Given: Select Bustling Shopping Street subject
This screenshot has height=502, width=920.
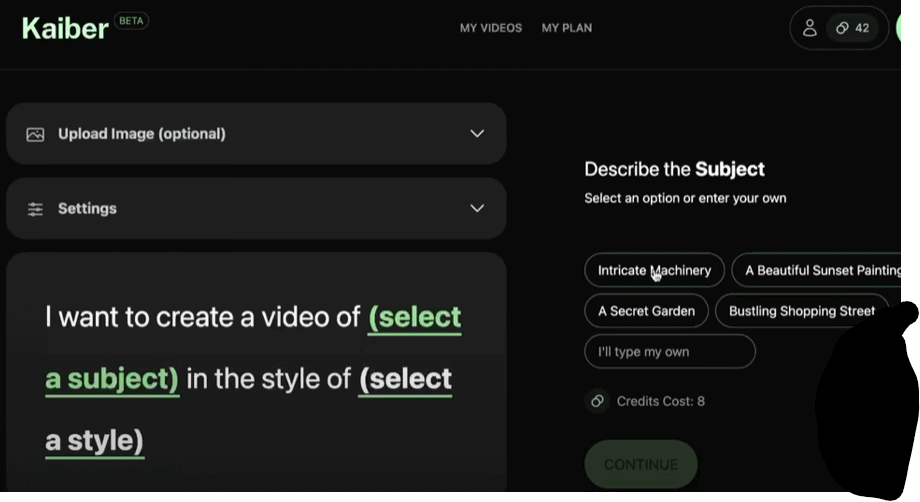Looking at the screenshot, I should pos(801,311).
